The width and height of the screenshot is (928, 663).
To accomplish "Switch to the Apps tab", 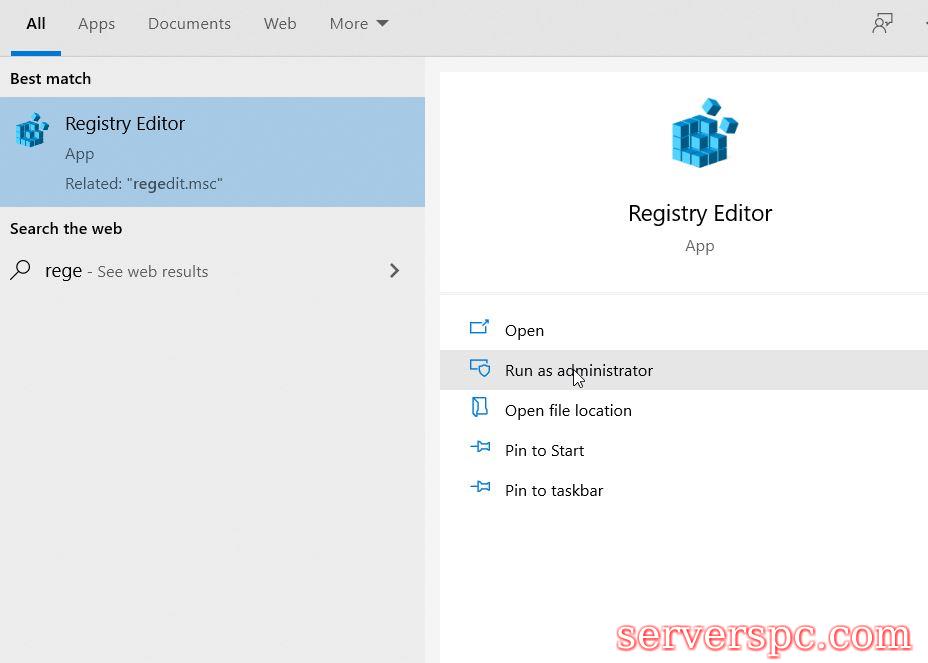I will point(97,24).
